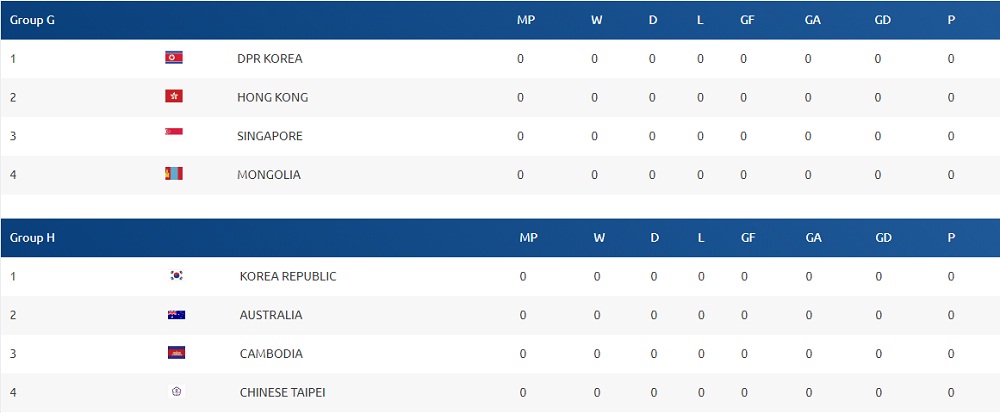Click the P column header in Group G

click(x=951, y=20)
